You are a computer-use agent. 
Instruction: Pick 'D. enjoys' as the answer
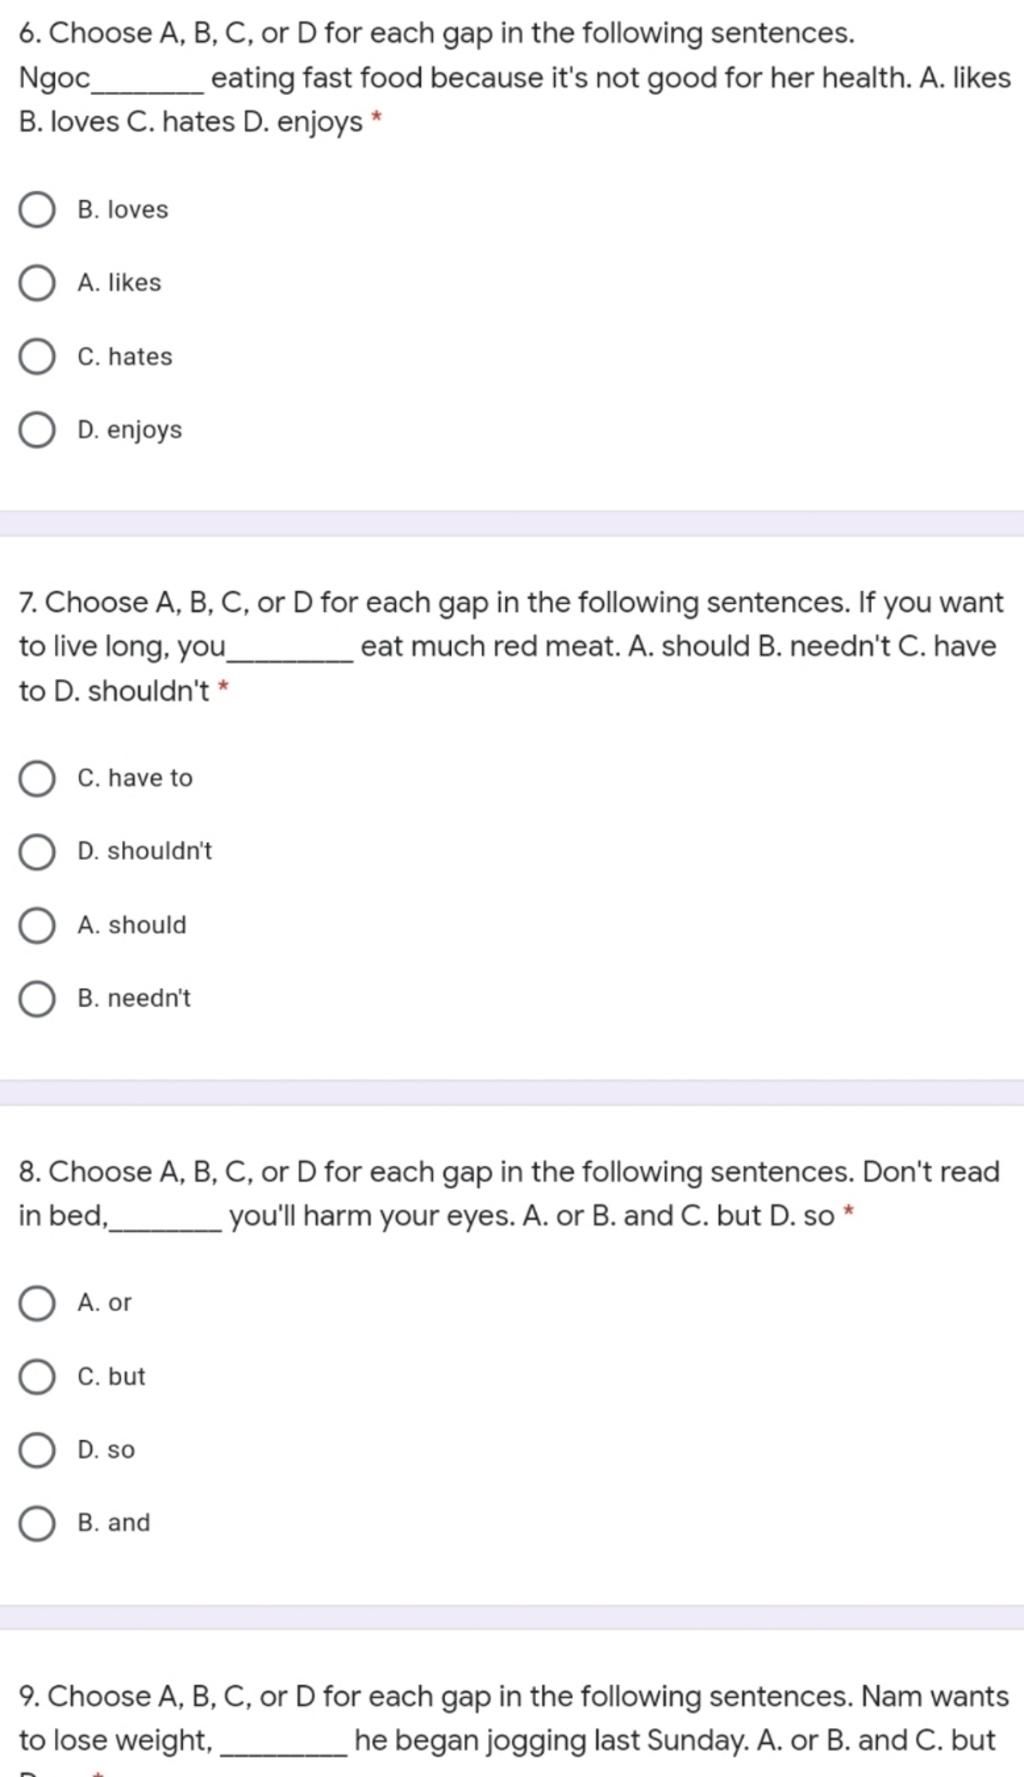(37, 430)
